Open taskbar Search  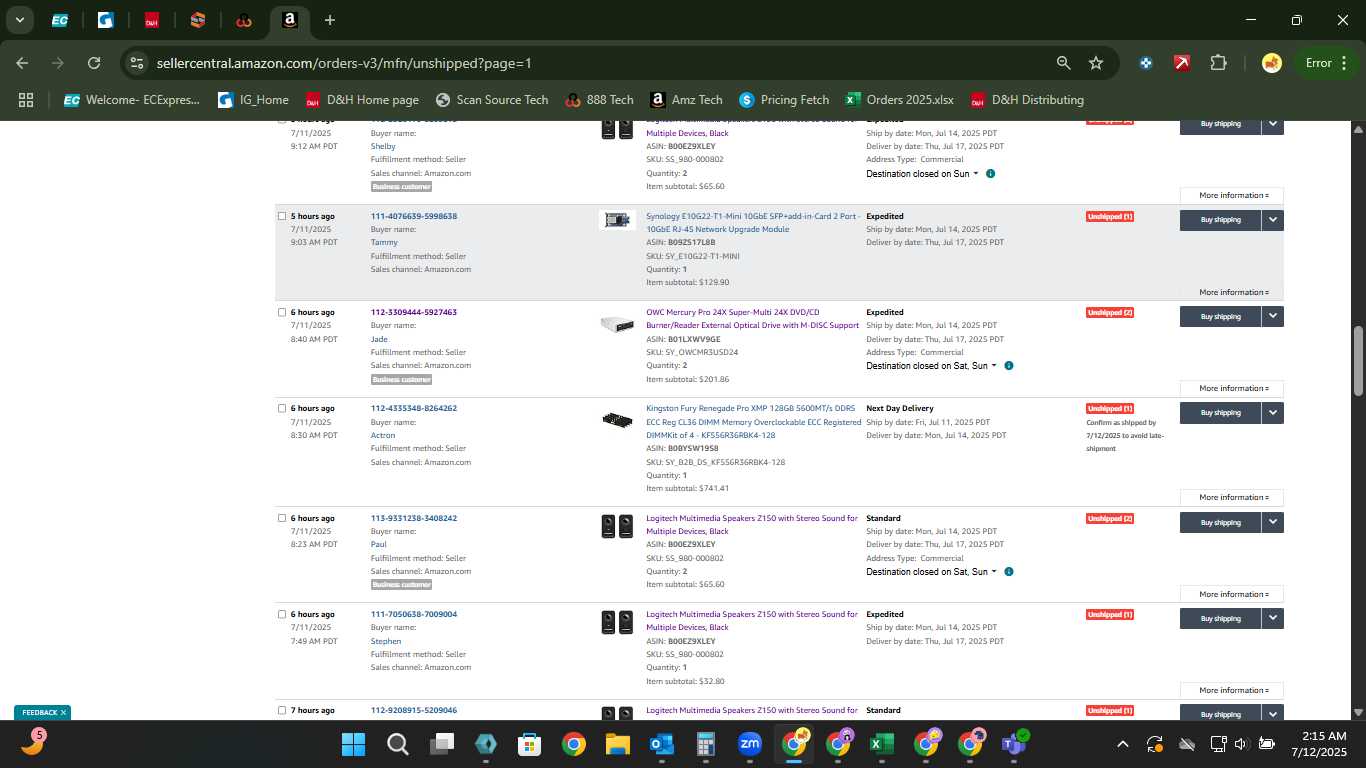(397, 744)
